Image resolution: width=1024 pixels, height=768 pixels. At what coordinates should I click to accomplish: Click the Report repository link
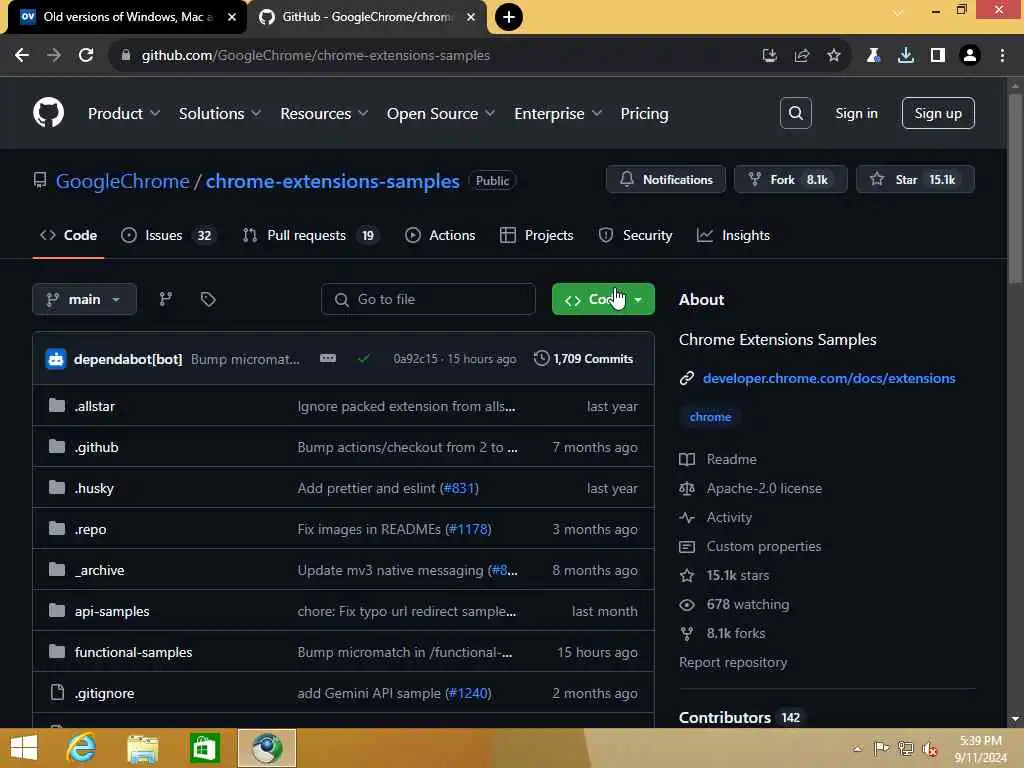[733, 662]
